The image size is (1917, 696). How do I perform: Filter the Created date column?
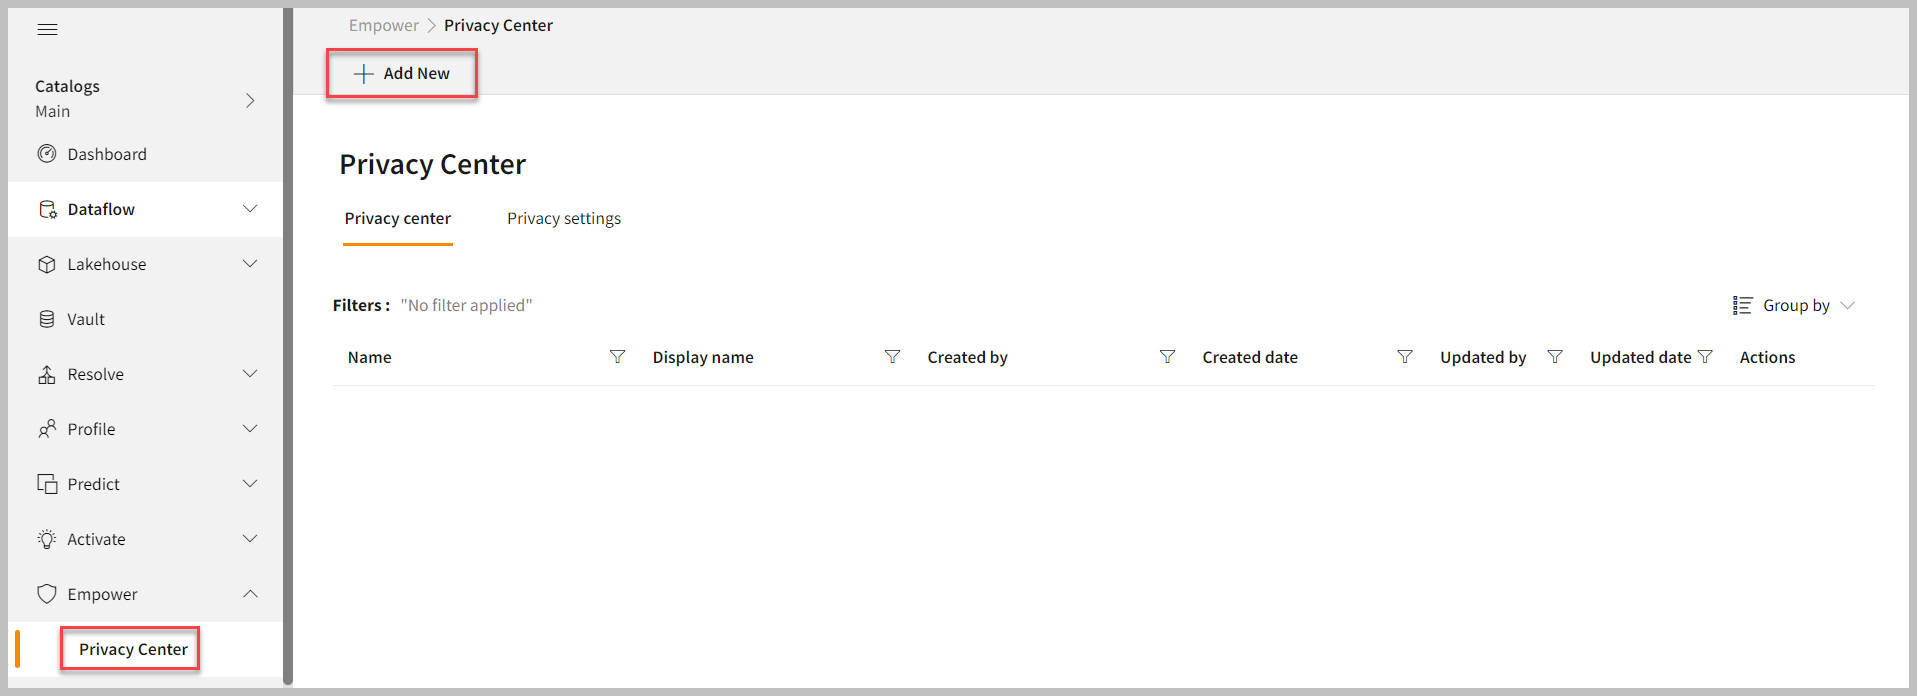click(x=1404, y=357)
